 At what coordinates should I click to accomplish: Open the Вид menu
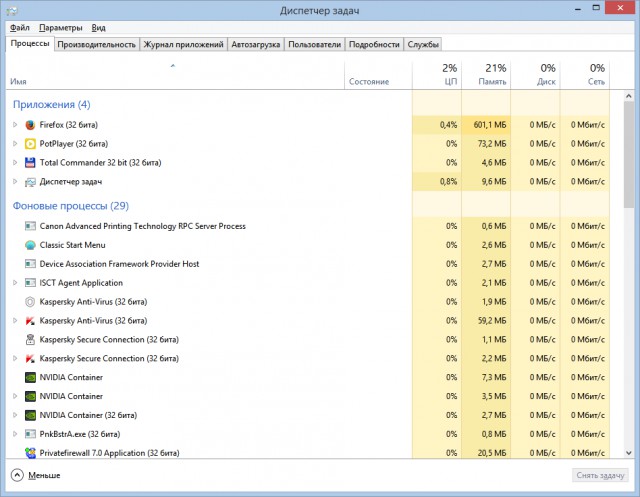coord(98,28)
